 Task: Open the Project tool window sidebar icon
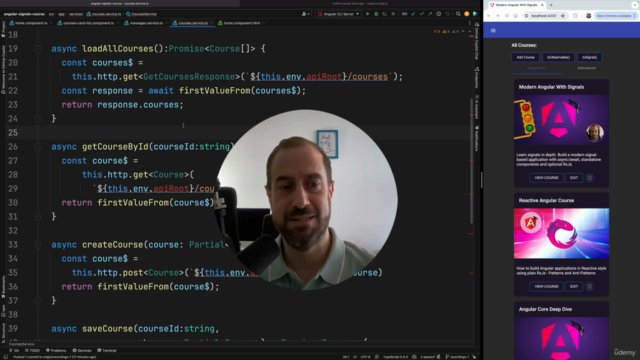[x=3, y=29]
